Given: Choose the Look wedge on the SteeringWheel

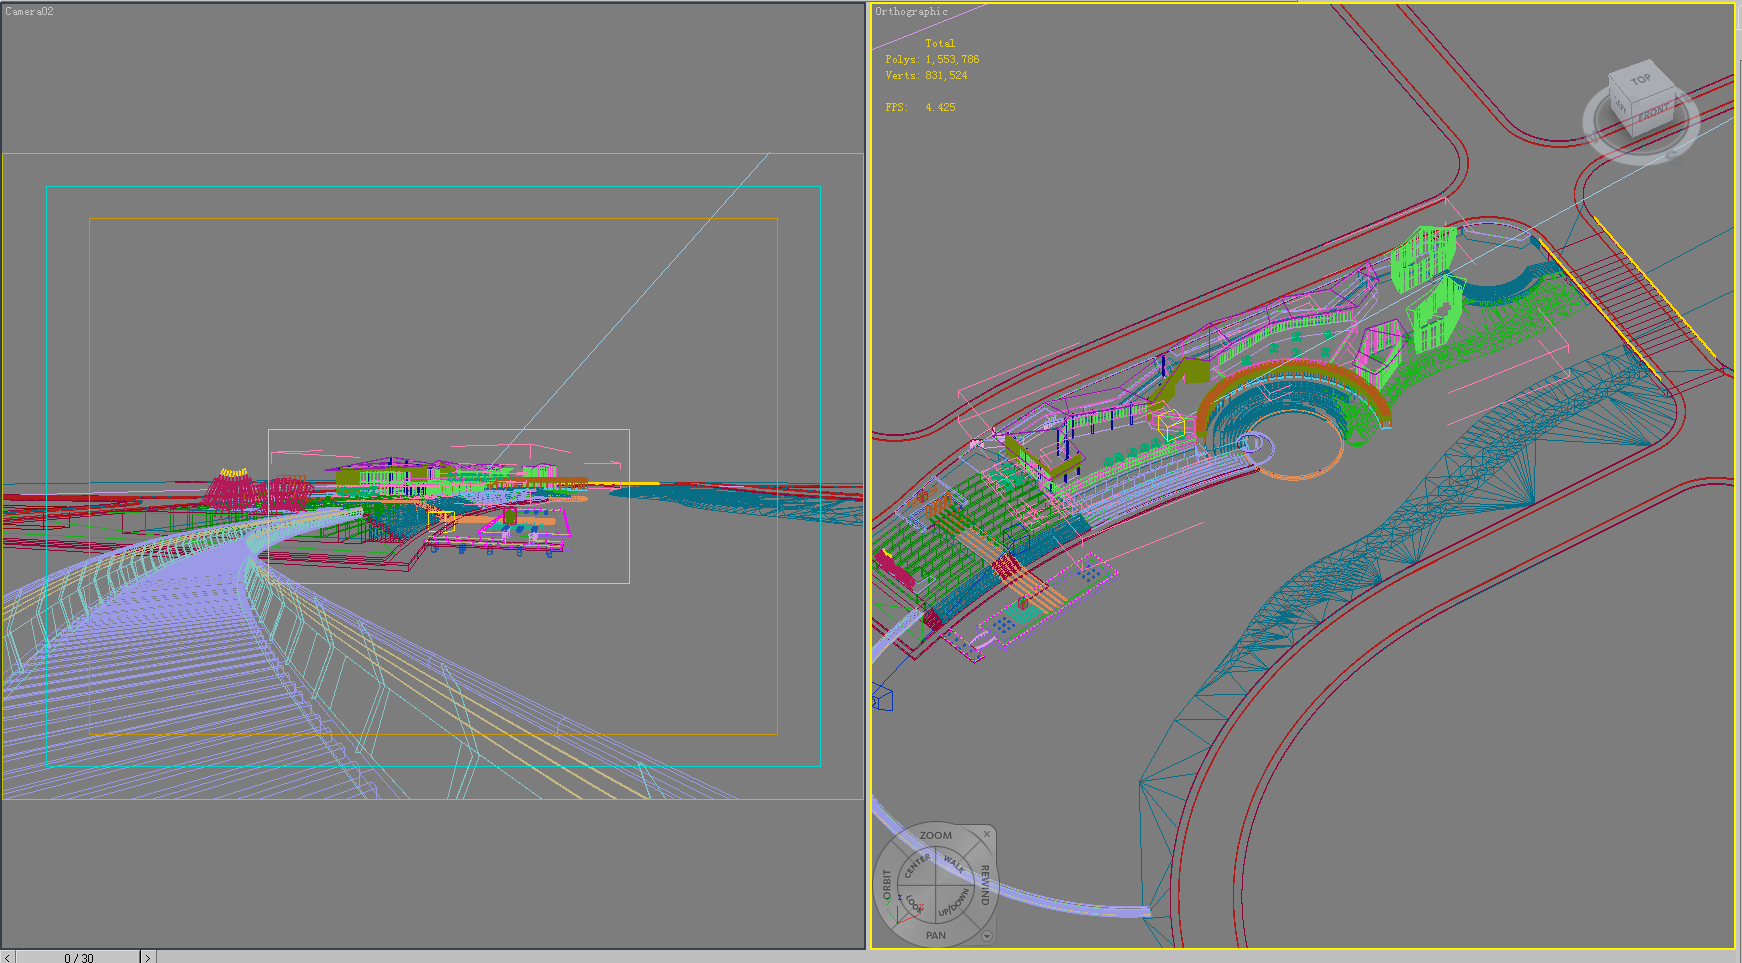Looking at the screenshot, I should pos(915,905).
